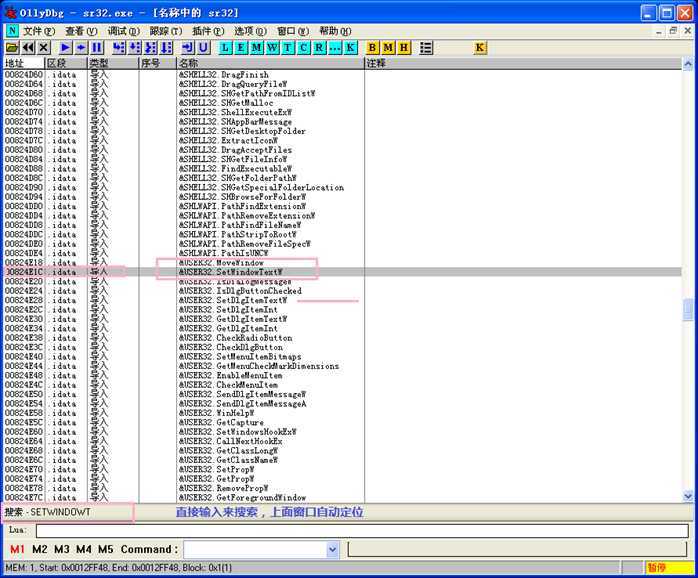The height and width of the screenshot is (578, 698).
Task: Open CPU window with C button
Action: [303, 47]
